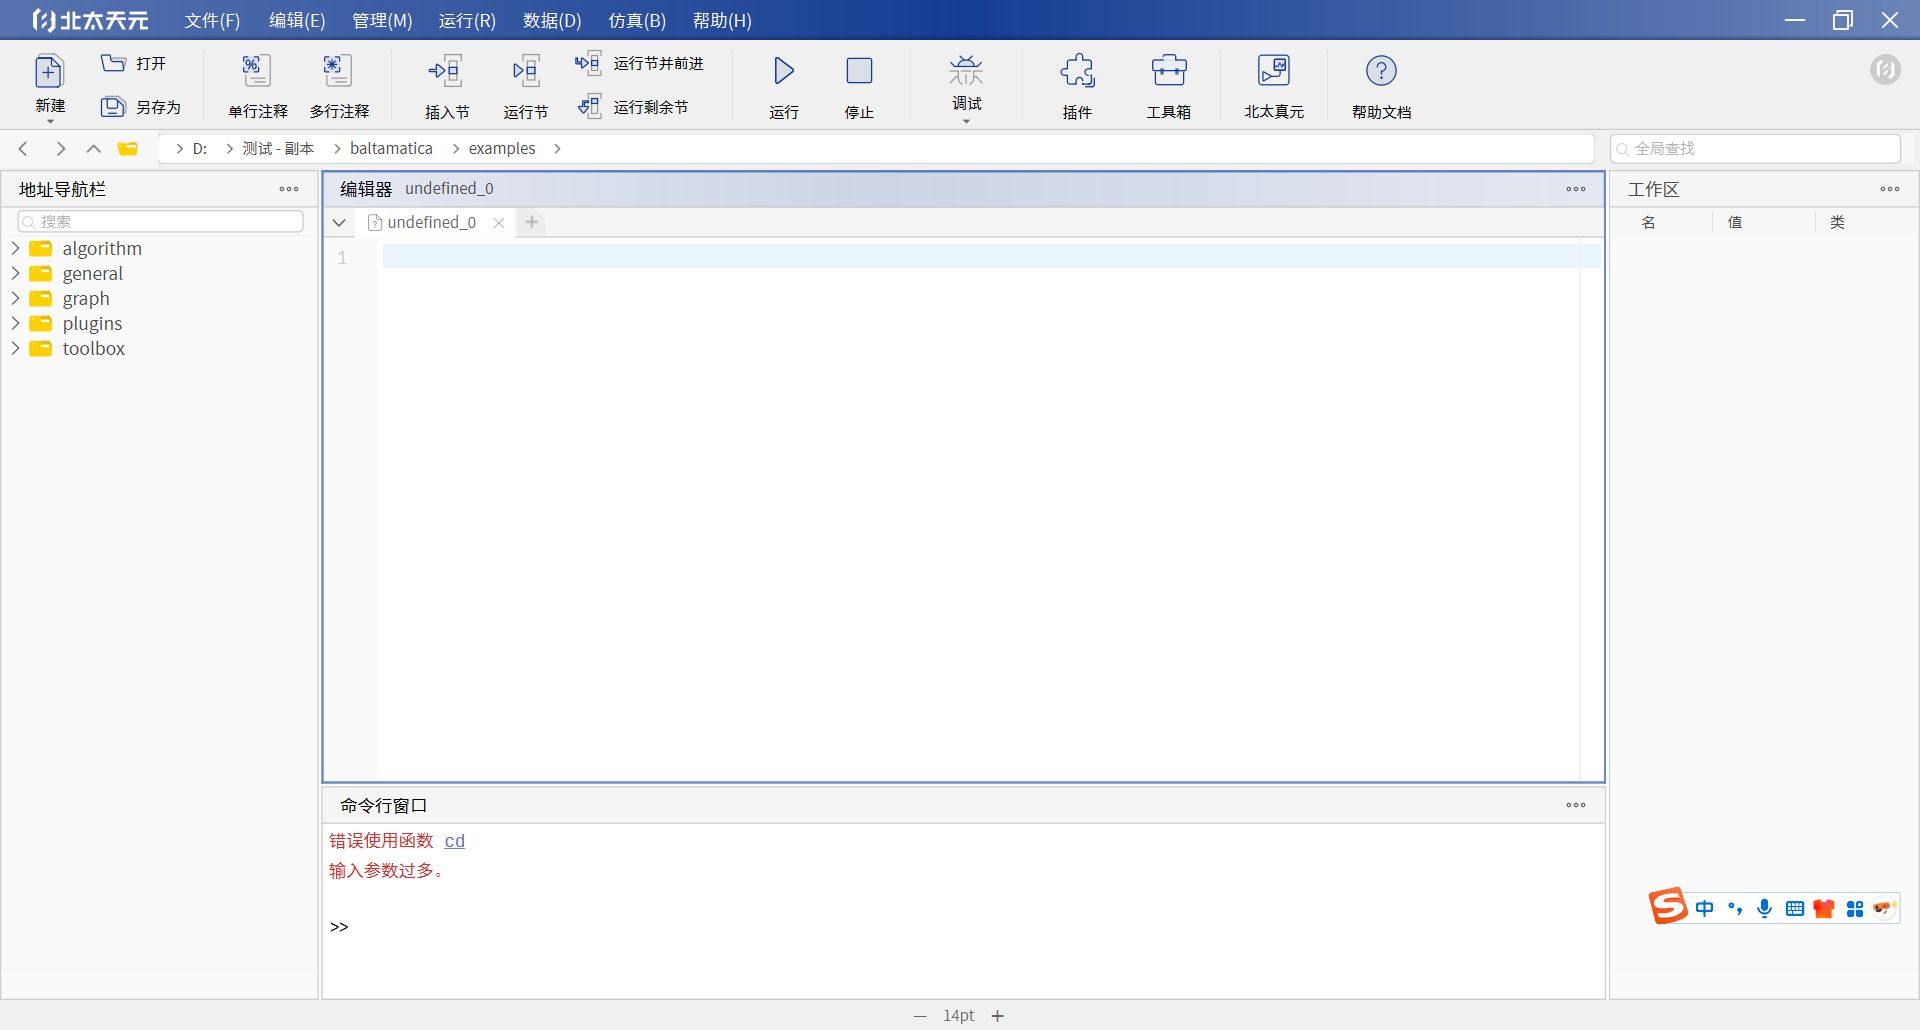
Task: Expand the algorithm folder
Action: coord(15,248)
